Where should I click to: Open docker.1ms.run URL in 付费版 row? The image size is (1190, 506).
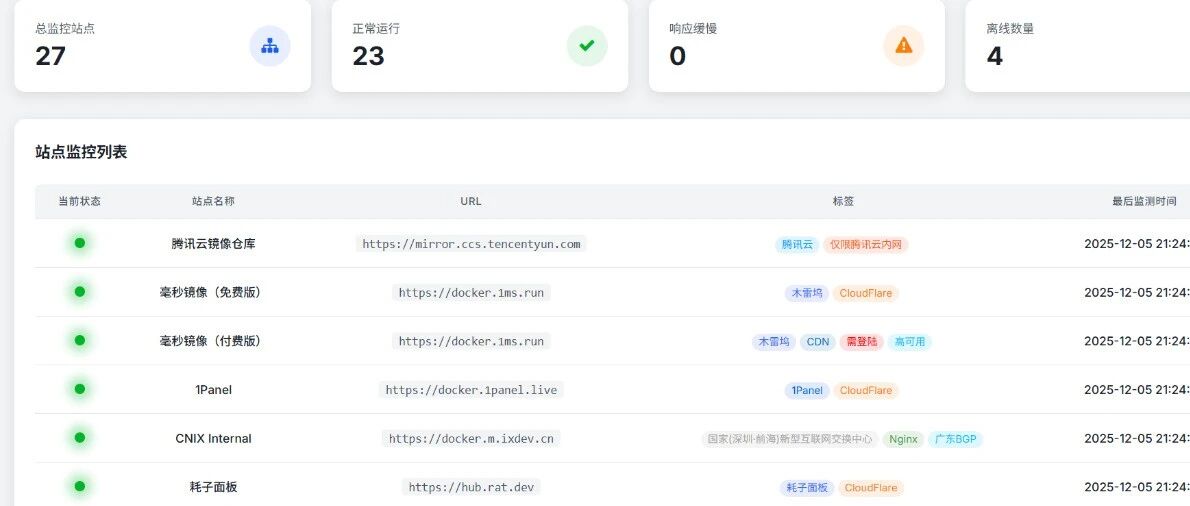(x=471, y=341)
